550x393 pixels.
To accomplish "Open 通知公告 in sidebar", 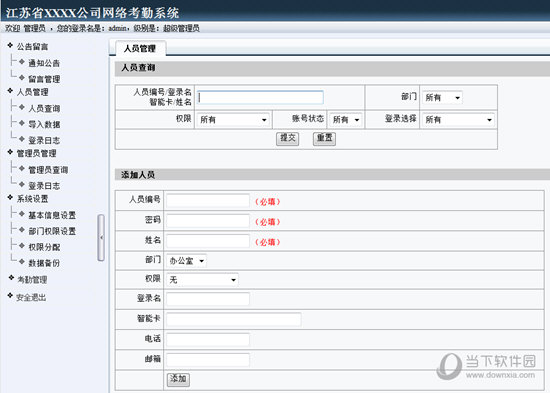I will tap(44, 63).
